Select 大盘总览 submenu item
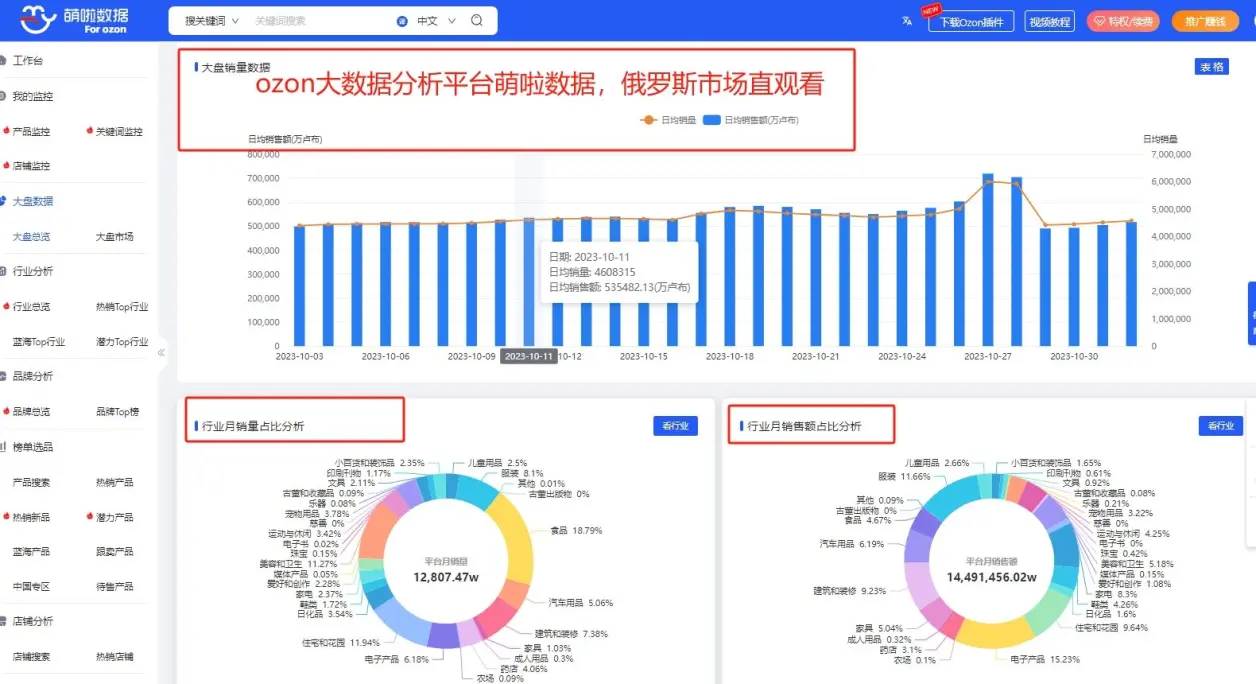This screenshot has height=684, width=1256. coord(31,237)
